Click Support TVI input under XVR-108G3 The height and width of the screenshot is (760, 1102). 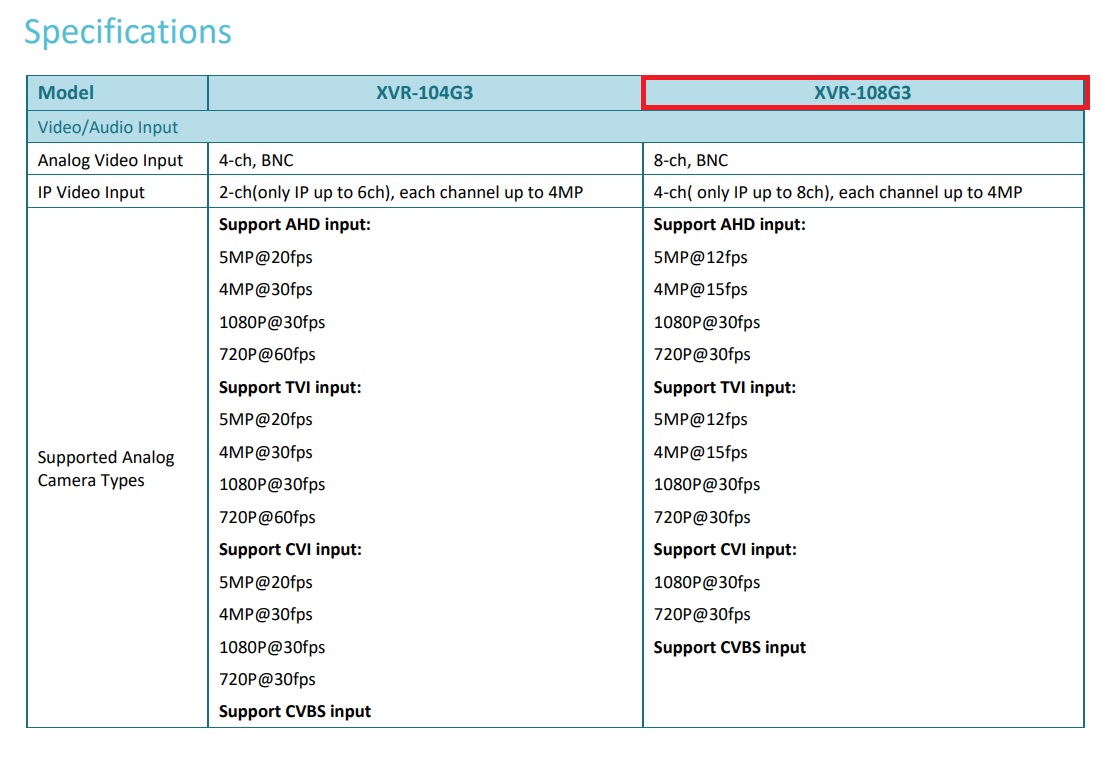pos(725,387)
